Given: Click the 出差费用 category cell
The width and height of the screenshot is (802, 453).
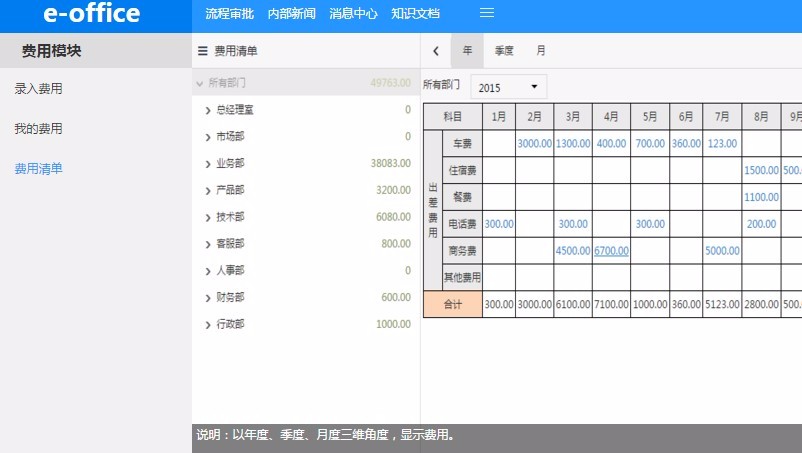Looking at the screenshot, I should point(433,210).
